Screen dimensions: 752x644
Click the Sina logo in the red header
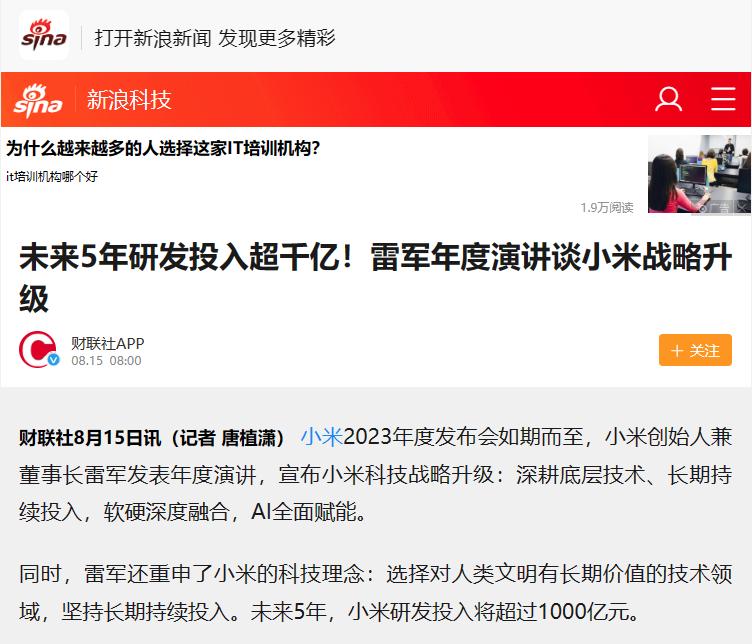pyautogui.click(x=38, y=100)
